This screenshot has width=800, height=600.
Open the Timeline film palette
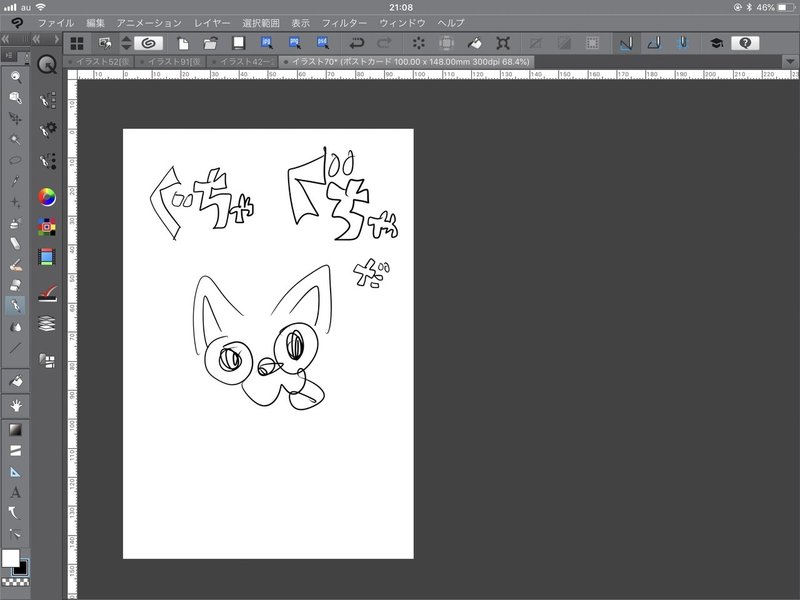coord(46,257)
